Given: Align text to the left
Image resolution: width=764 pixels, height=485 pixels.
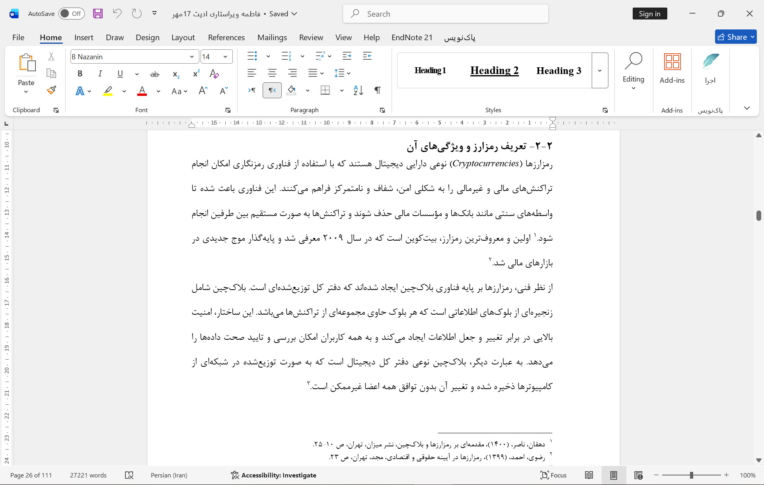Looking at the screenshot, I should pyautogui.click(x=251, y=73).
